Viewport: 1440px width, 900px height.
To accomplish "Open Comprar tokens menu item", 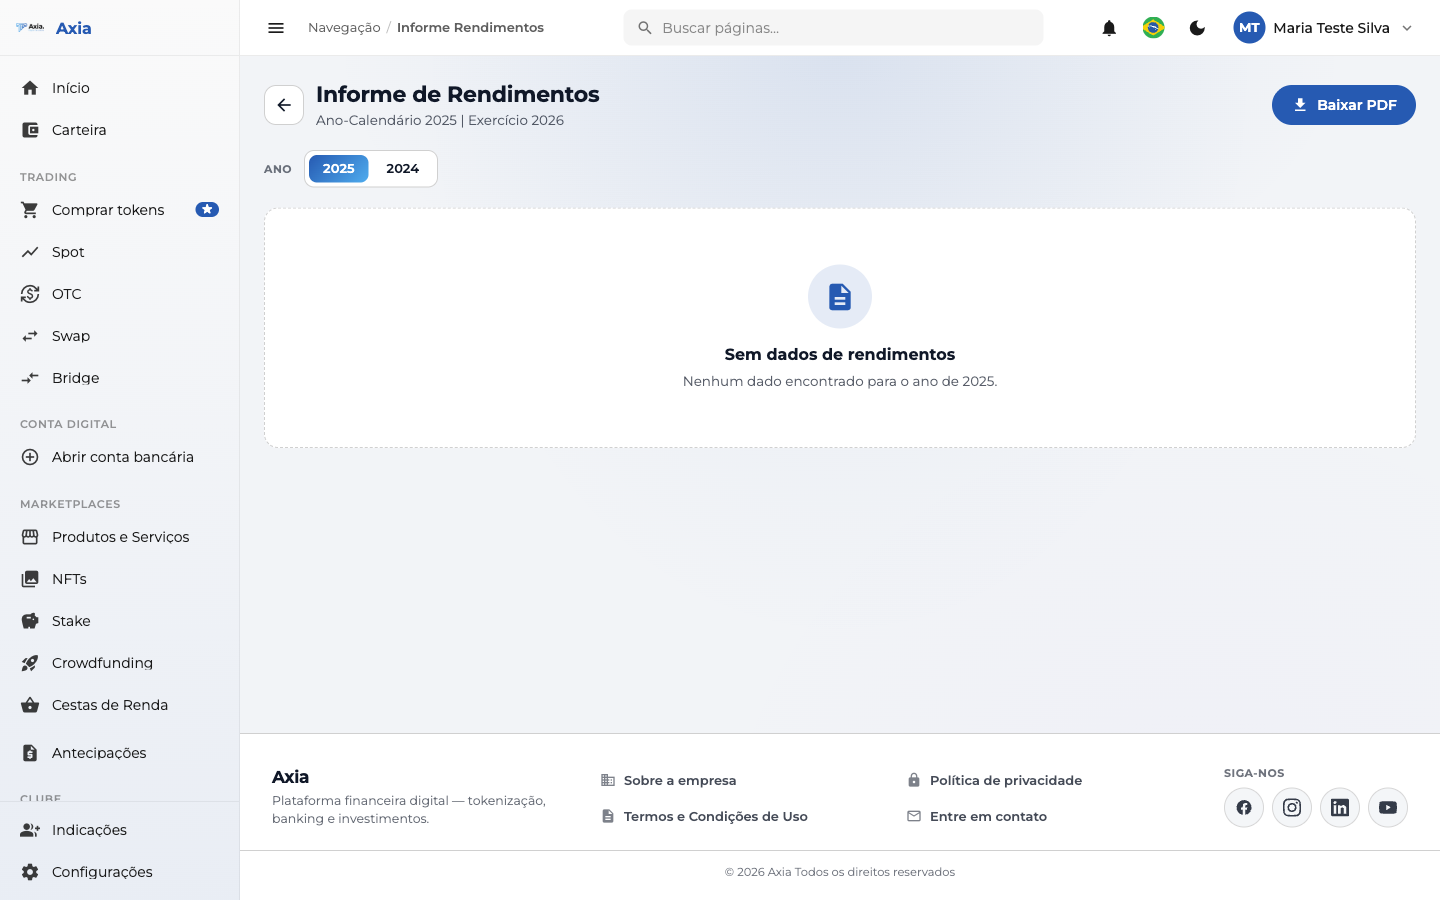I will click(x=120, y=210).
